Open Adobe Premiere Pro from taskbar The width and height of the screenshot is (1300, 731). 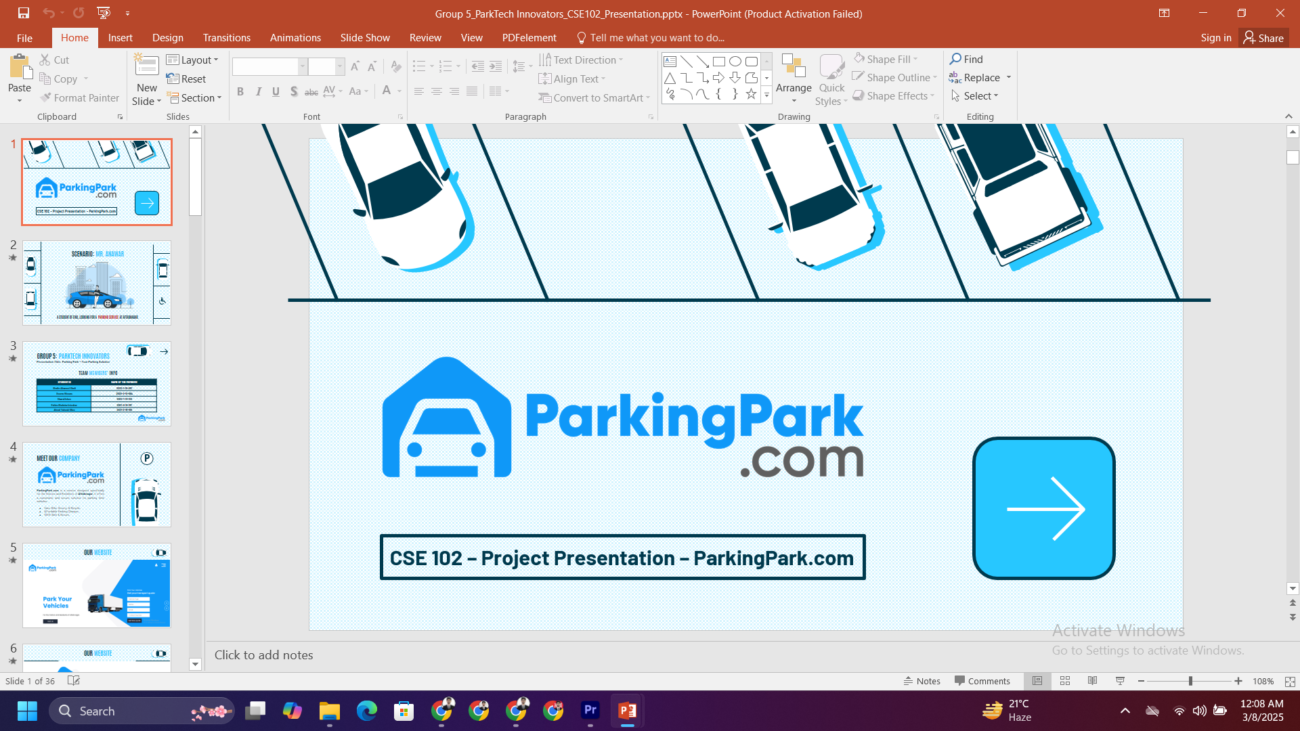(x=590, y=711)
